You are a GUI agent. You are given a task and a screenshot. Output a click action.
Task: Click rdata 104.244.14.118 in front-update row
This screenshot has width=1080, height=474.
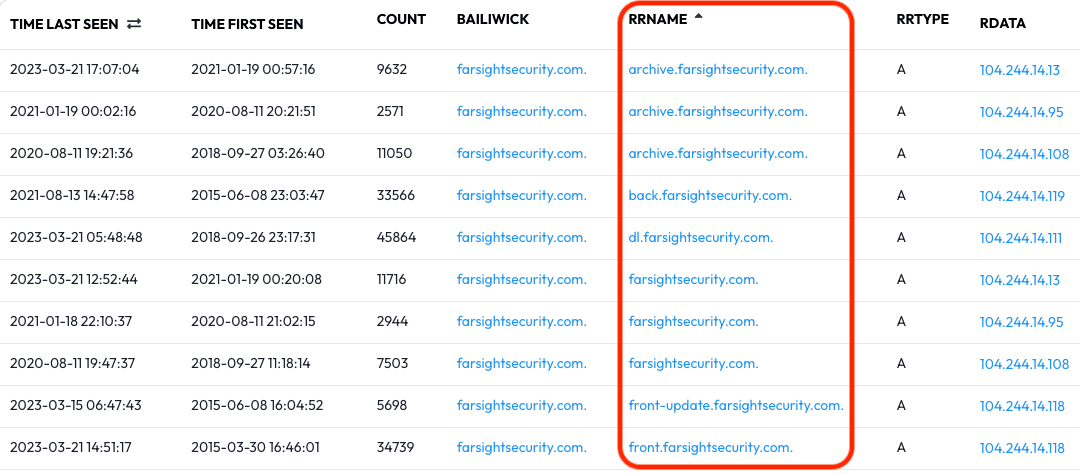1022,406
